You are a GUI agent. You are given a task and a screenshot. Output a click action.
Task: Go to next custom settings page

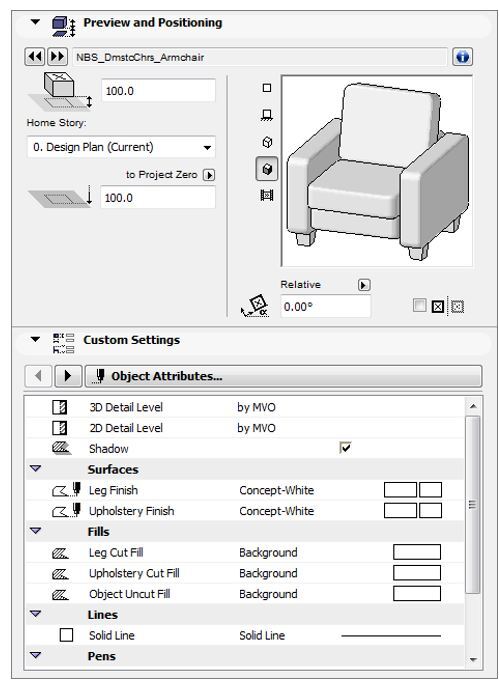pos(68,376)
